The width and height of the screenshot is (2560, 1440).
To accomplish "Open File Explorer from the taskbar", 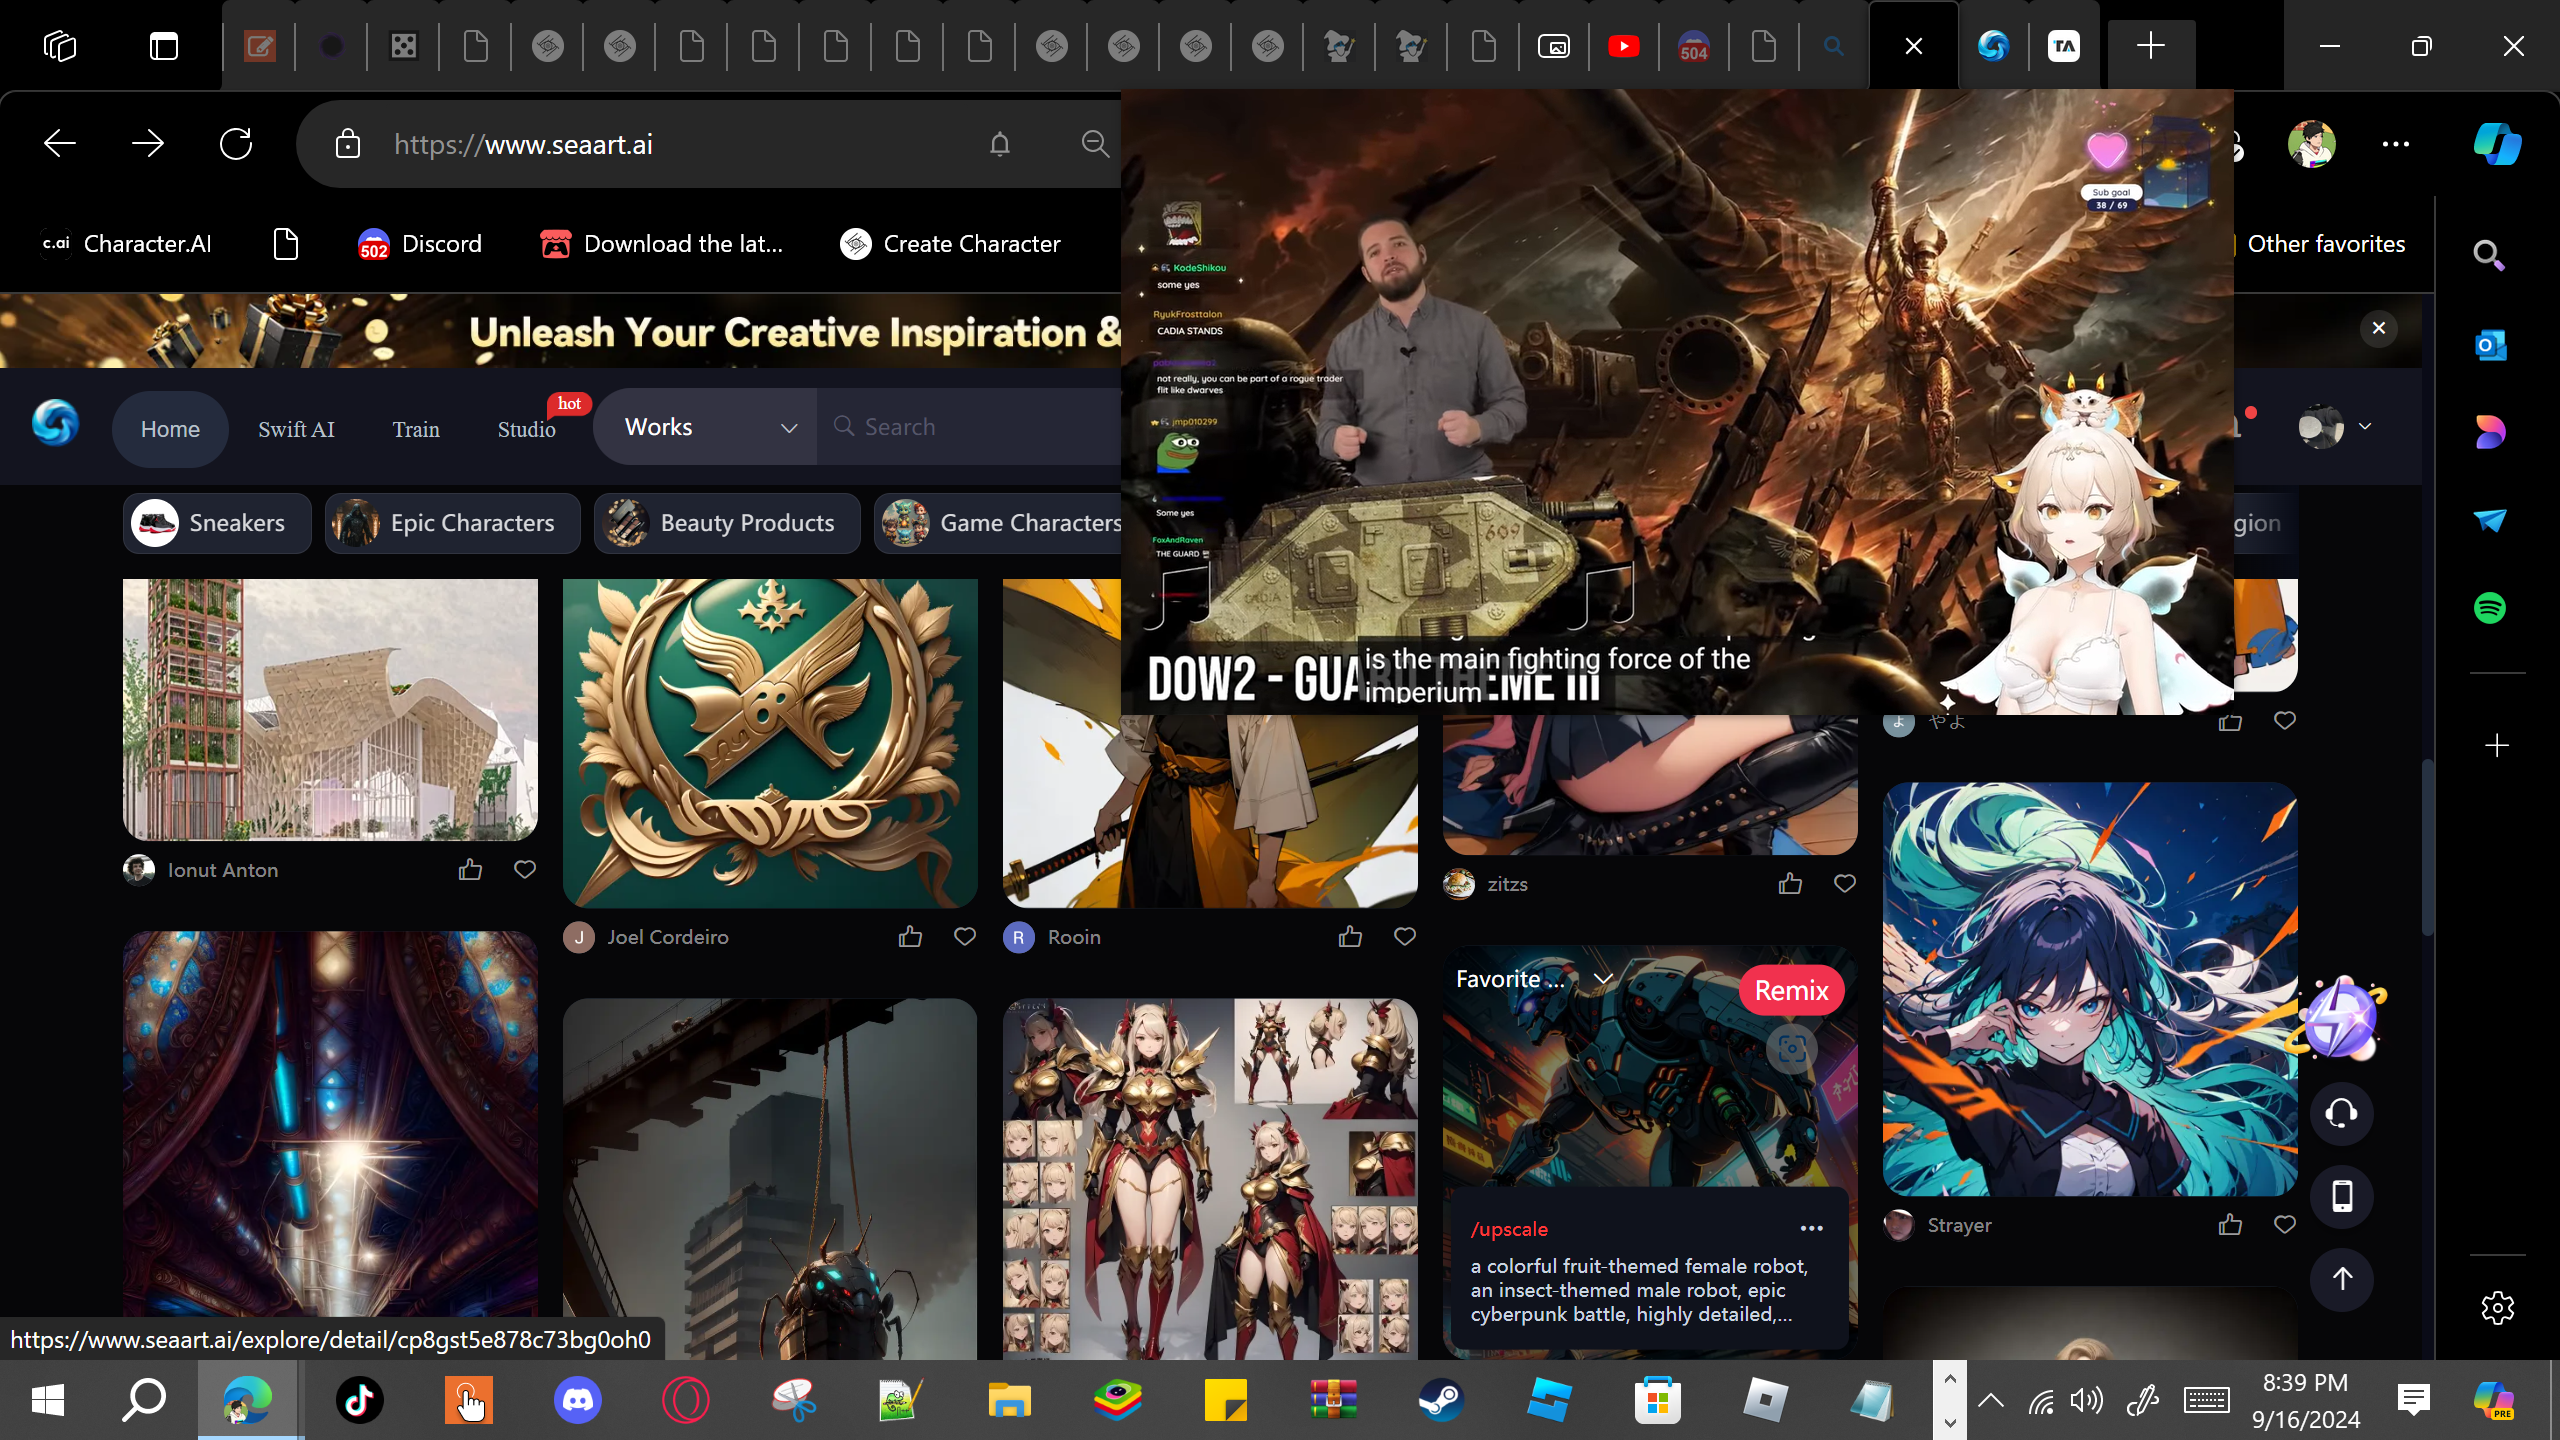I will pos(1009,1400).
